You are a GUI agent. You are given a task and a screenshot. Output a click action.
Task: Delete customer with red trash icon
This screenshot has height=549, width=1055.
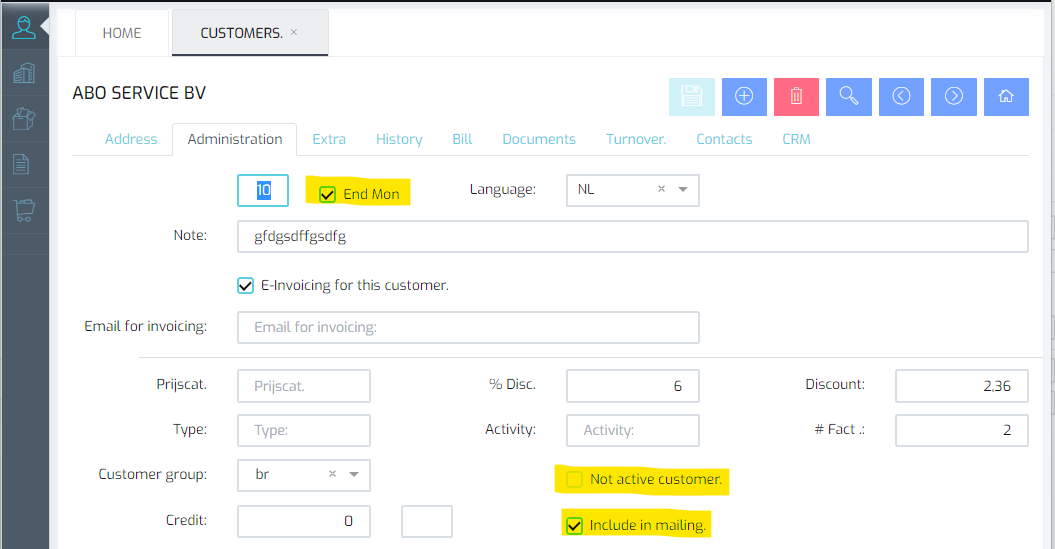797,96
